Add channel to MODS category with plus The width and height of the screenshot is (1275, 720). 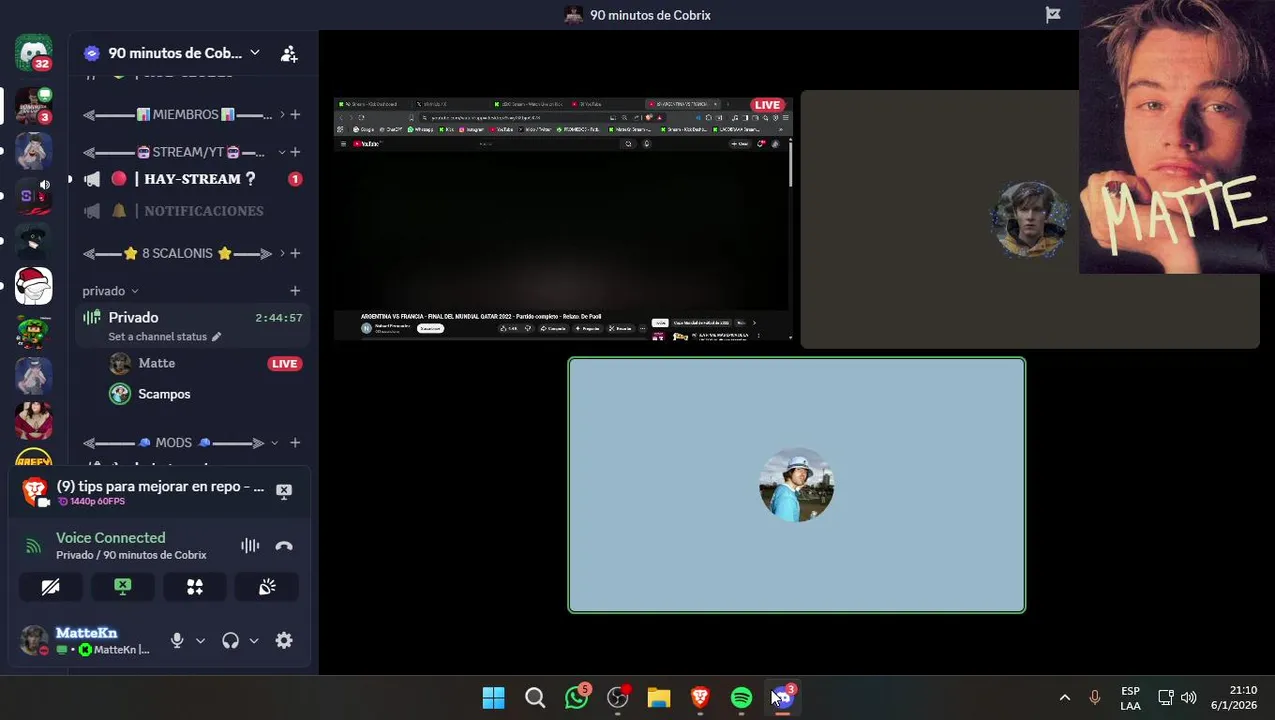point(295,443)
